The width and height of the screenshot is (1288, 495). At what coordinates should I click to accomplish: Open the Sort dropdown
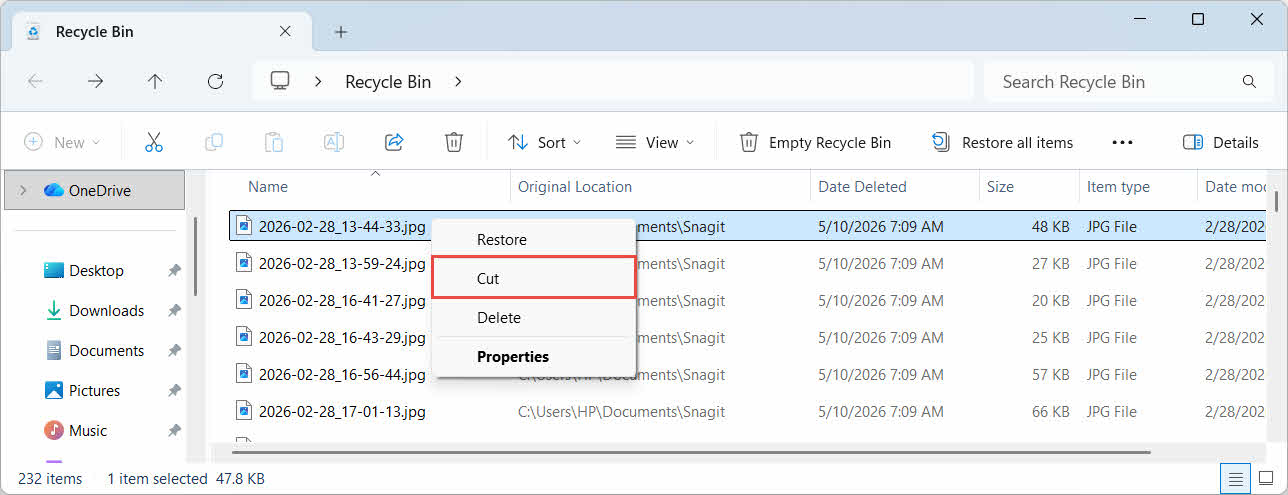click(x=544, y=142)
